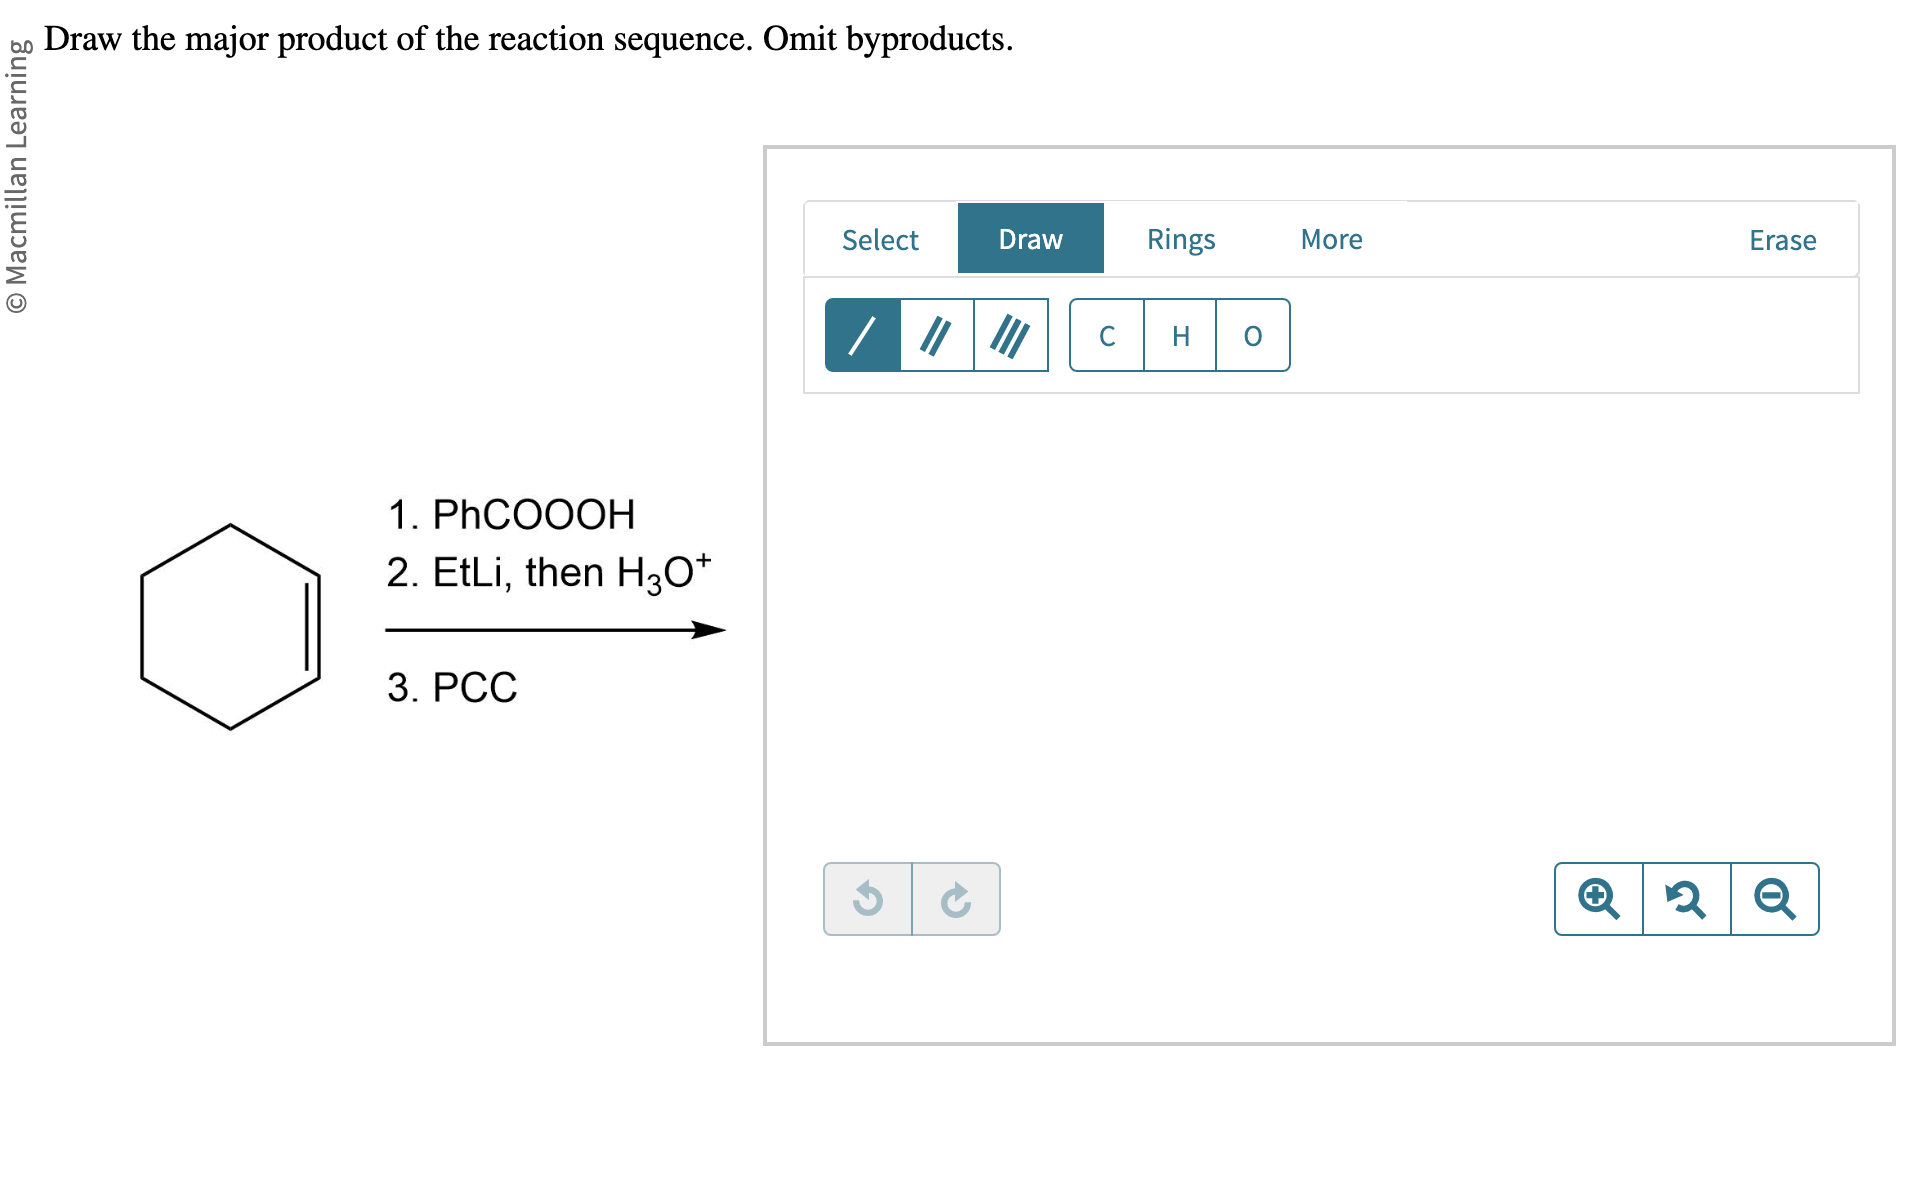Screen dimensions: 1912x1180
Task: Switch to the Select tab
Action: tap(880, 239)
